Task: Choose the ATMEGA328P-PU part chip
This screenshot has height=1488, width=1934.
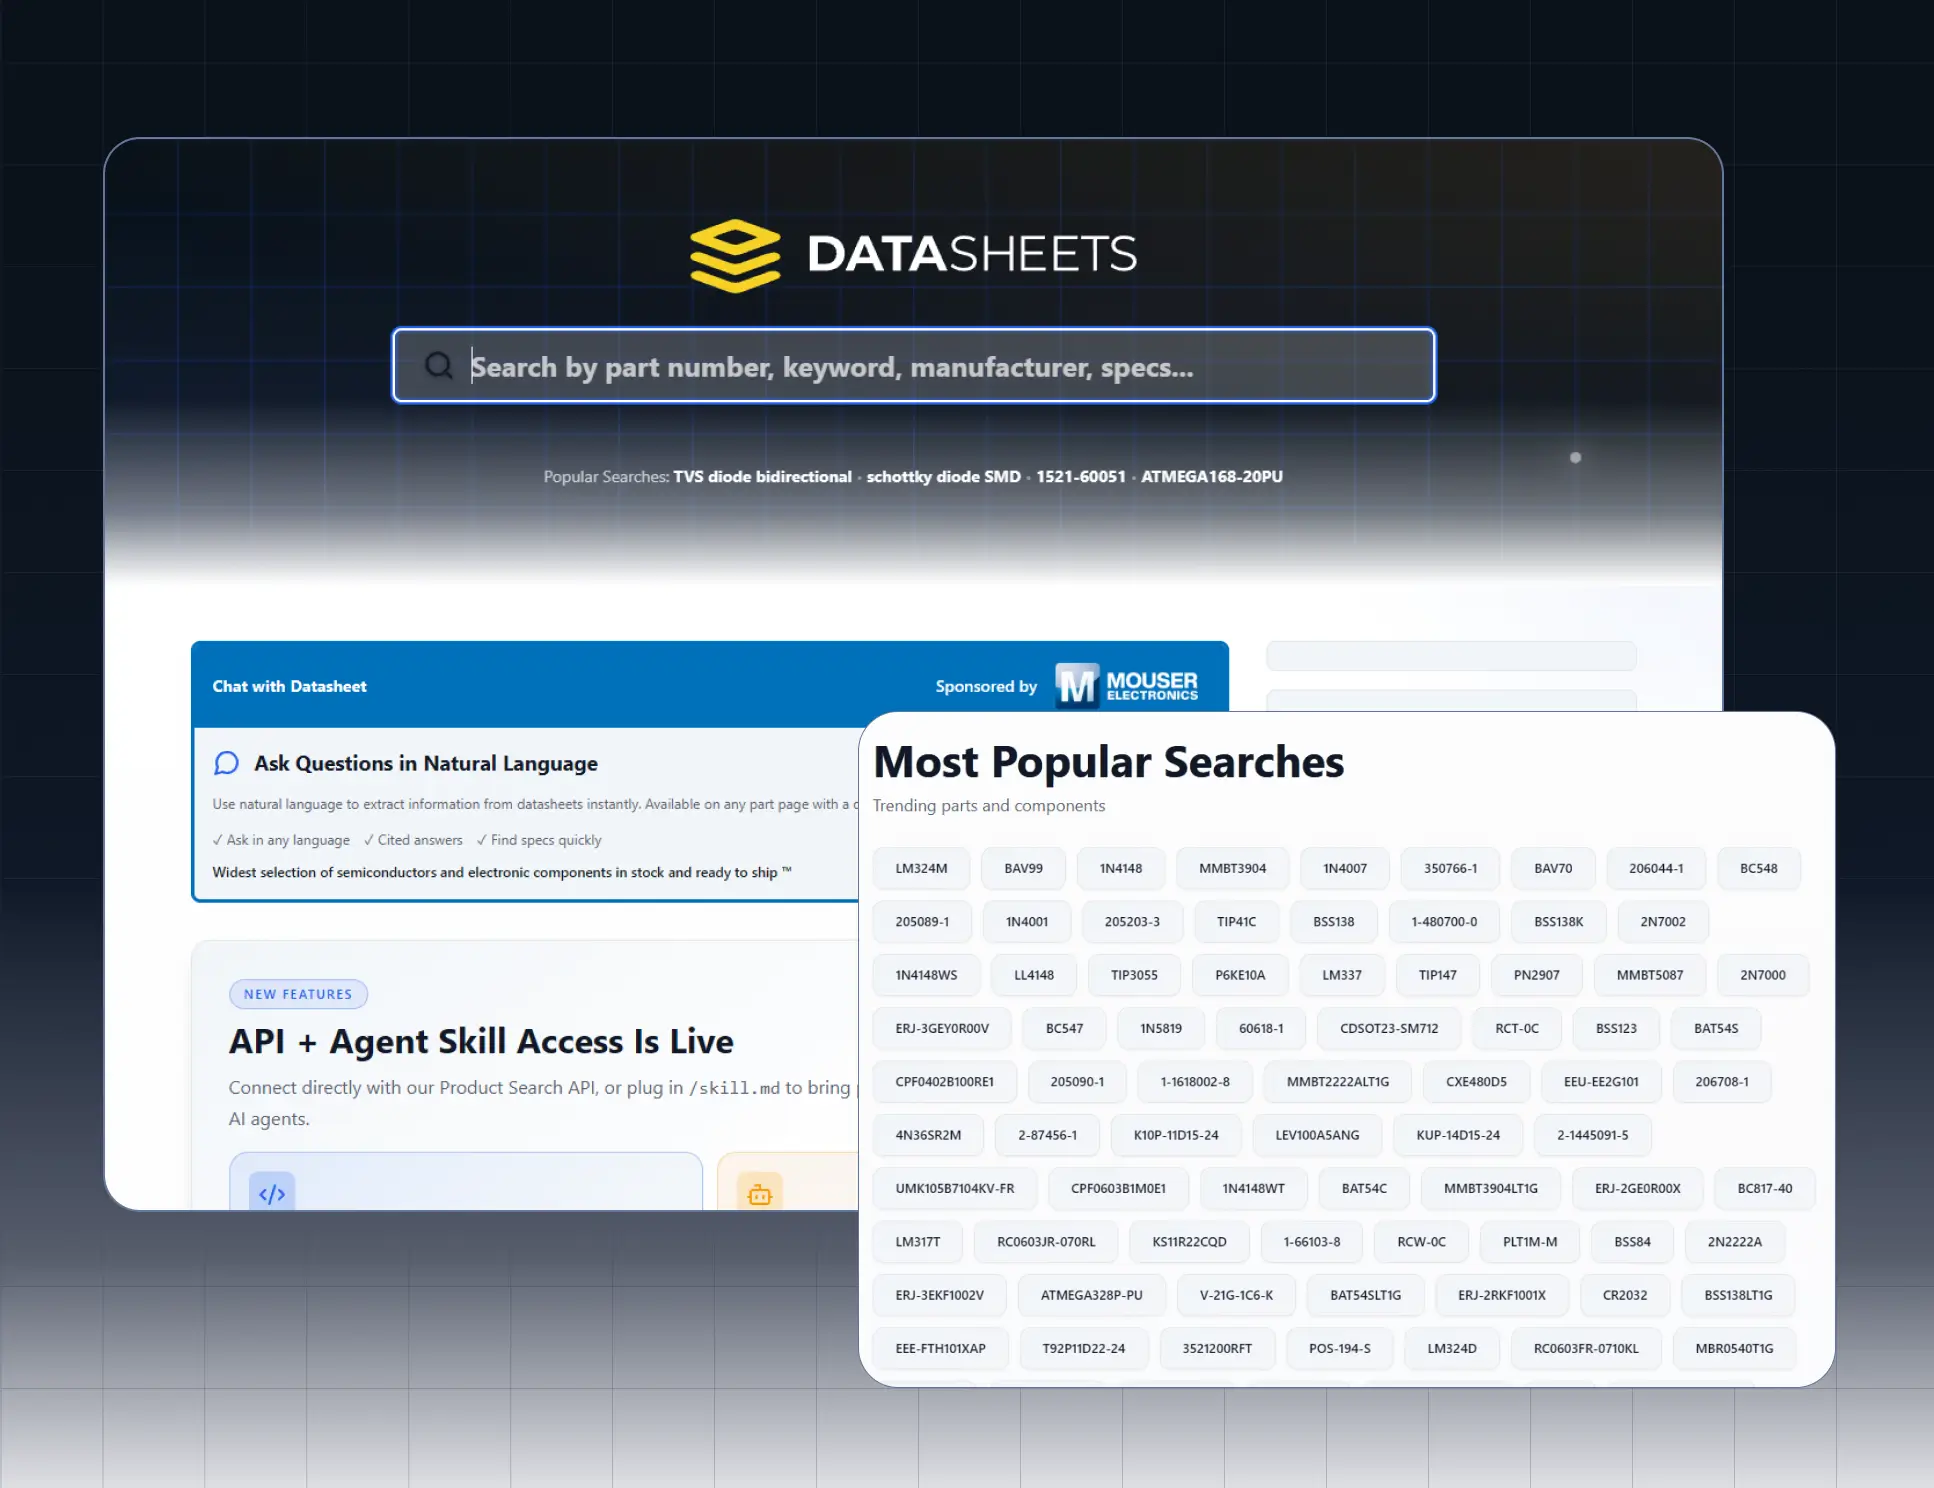Action: [1091, 1295]
